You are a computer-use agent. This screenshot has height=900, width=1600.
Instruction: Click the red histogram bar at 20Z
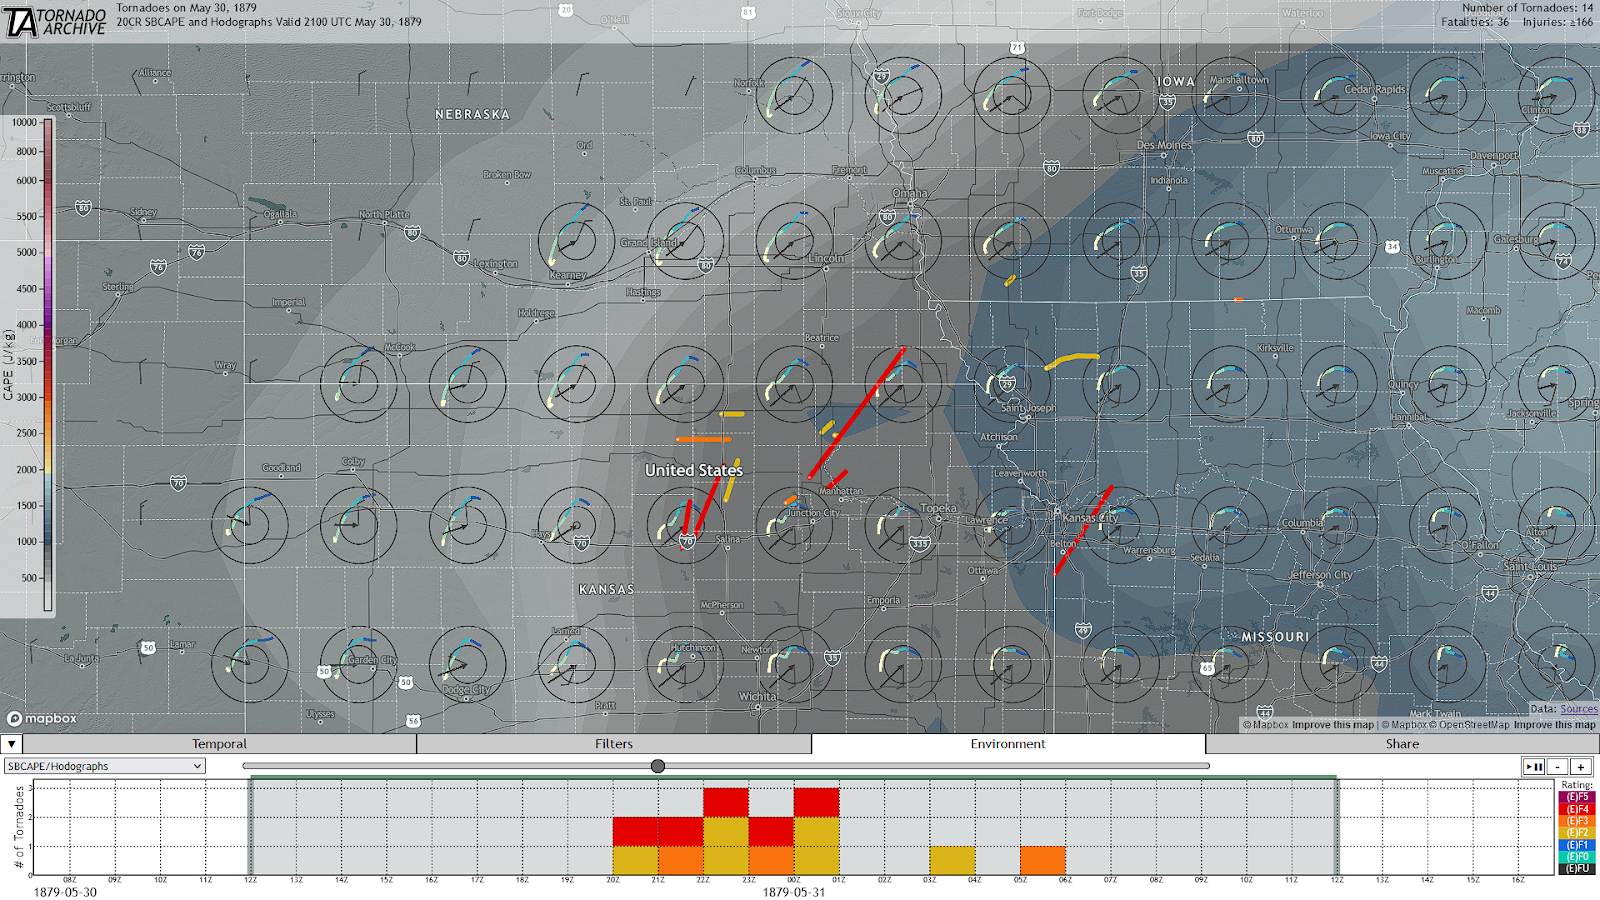pyautogui.click(x=635, y=832)
